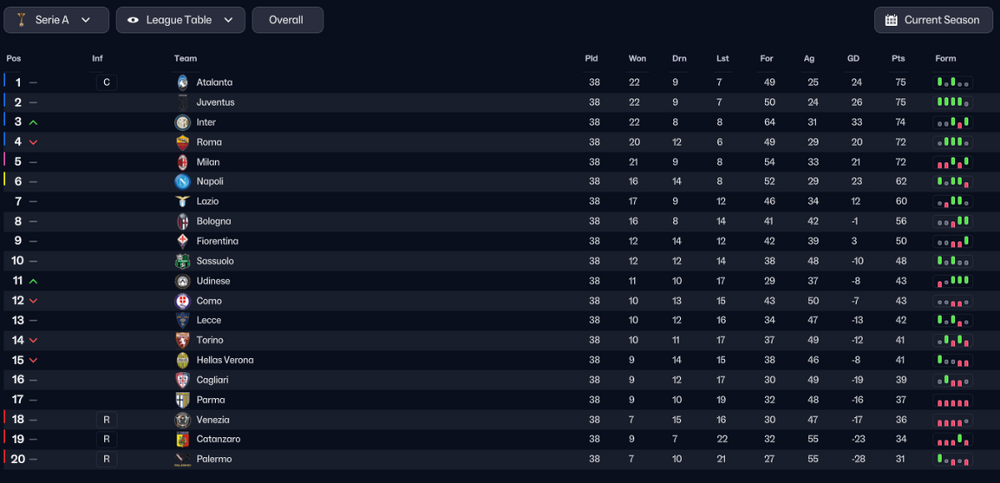
Task: Click the Parma club badge
Action: (183, 399)
